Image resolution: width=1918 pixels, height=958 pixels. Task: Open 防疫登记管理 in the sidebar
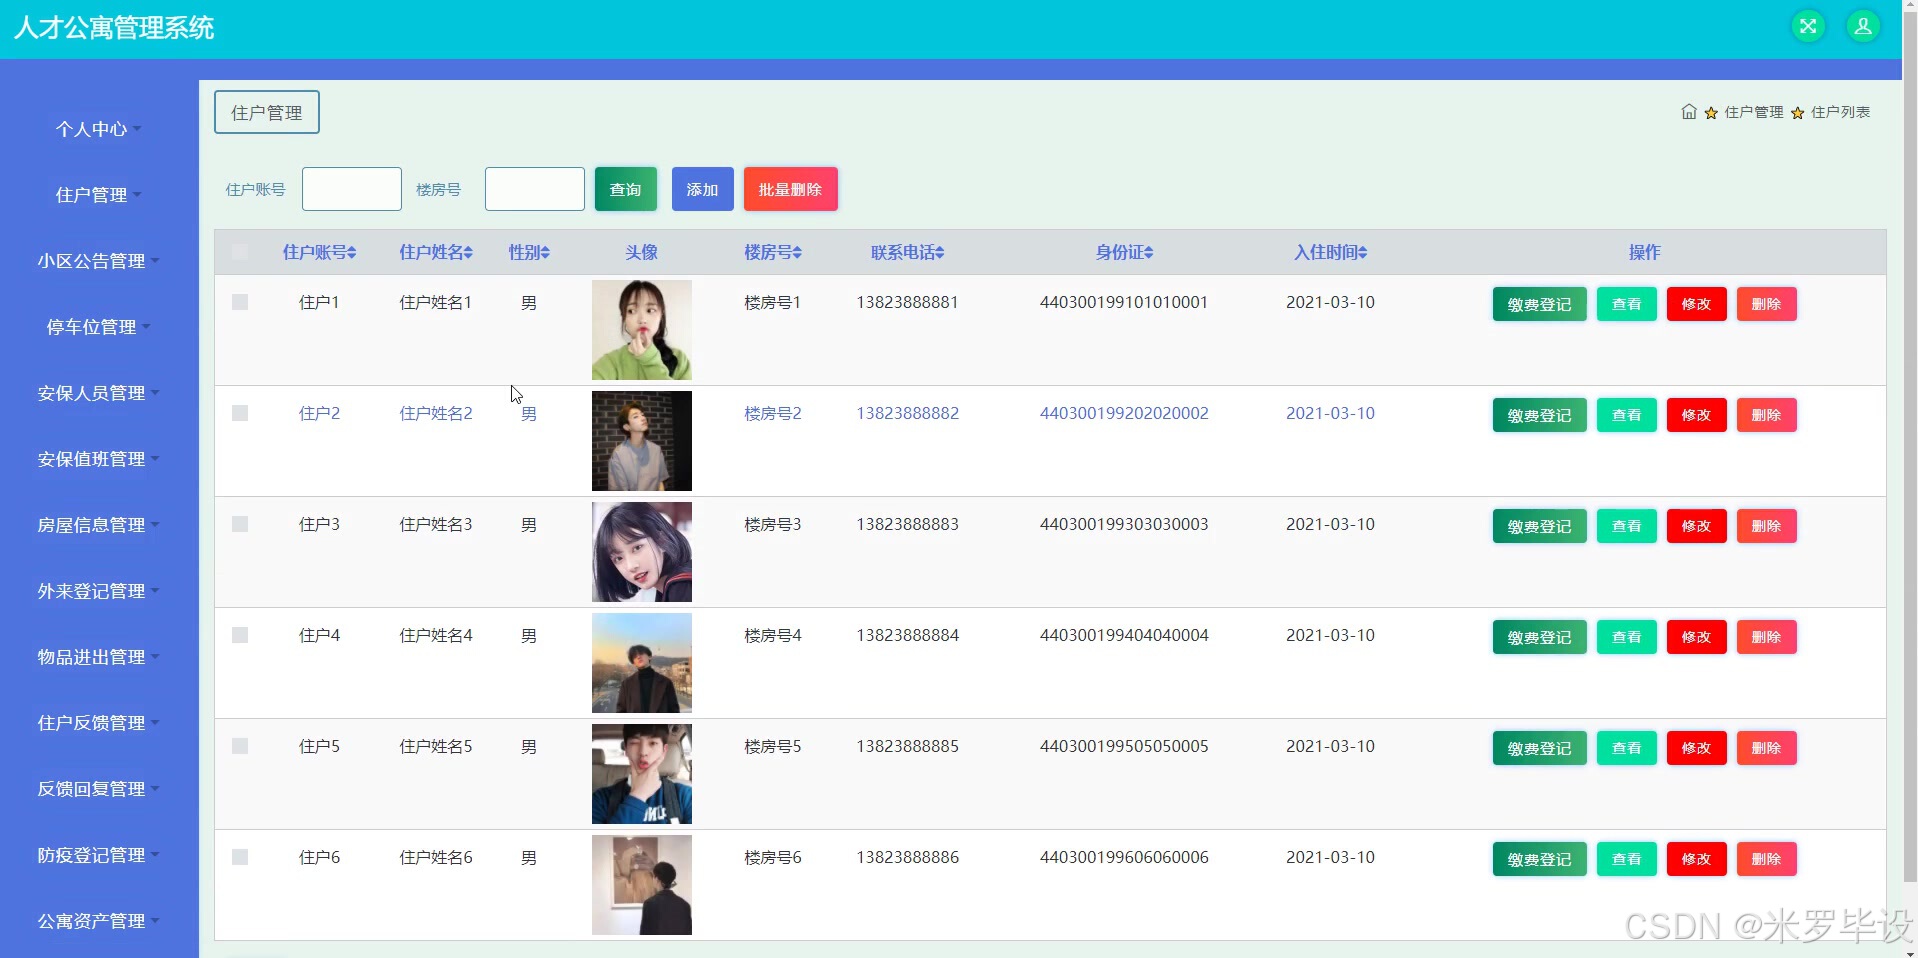[x=98, y=855]
